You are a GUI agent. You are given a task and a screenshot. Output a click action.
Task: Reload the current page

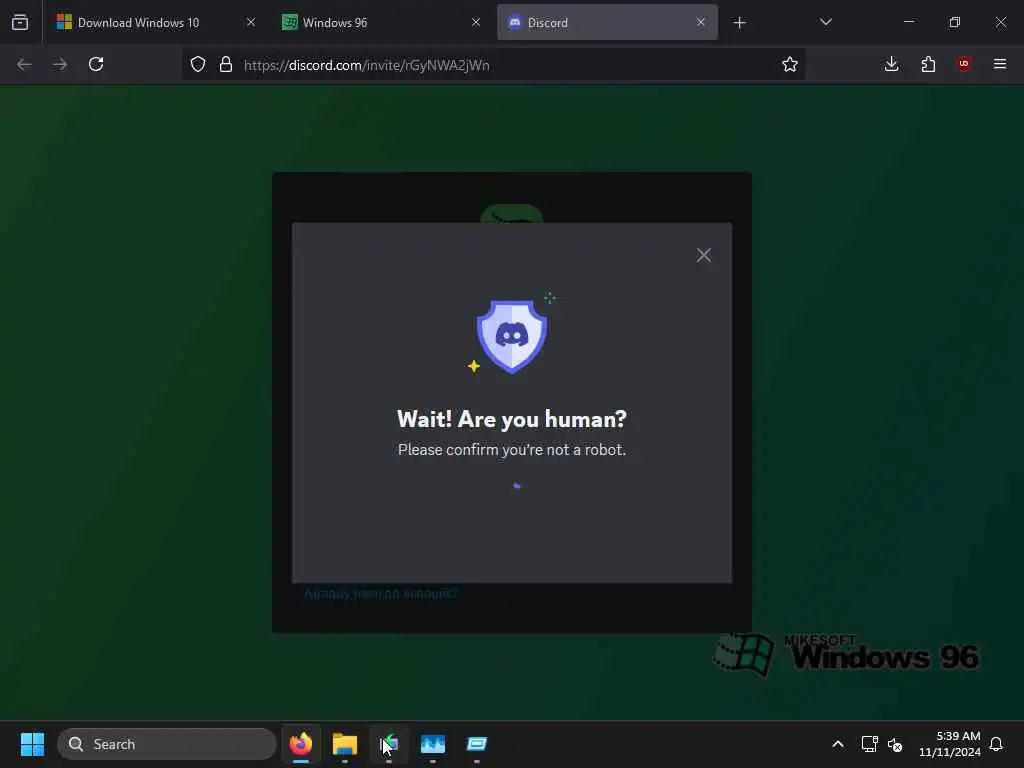click(96, 64)
